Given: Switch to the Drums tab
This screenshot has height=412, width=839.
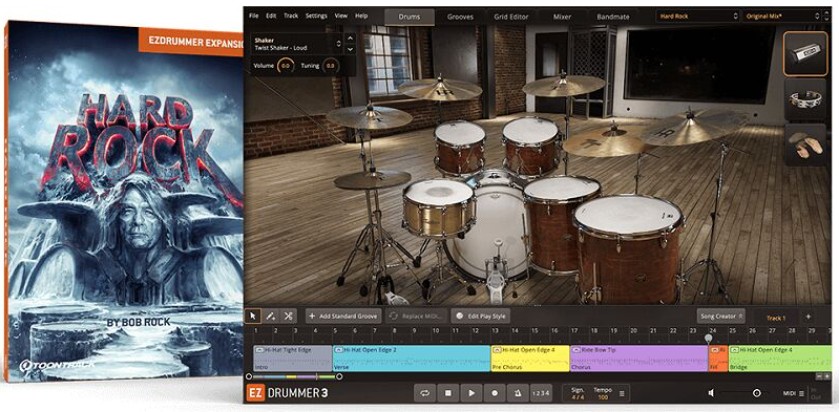Looking at the screenshot, I should click(x=409, y=17).
